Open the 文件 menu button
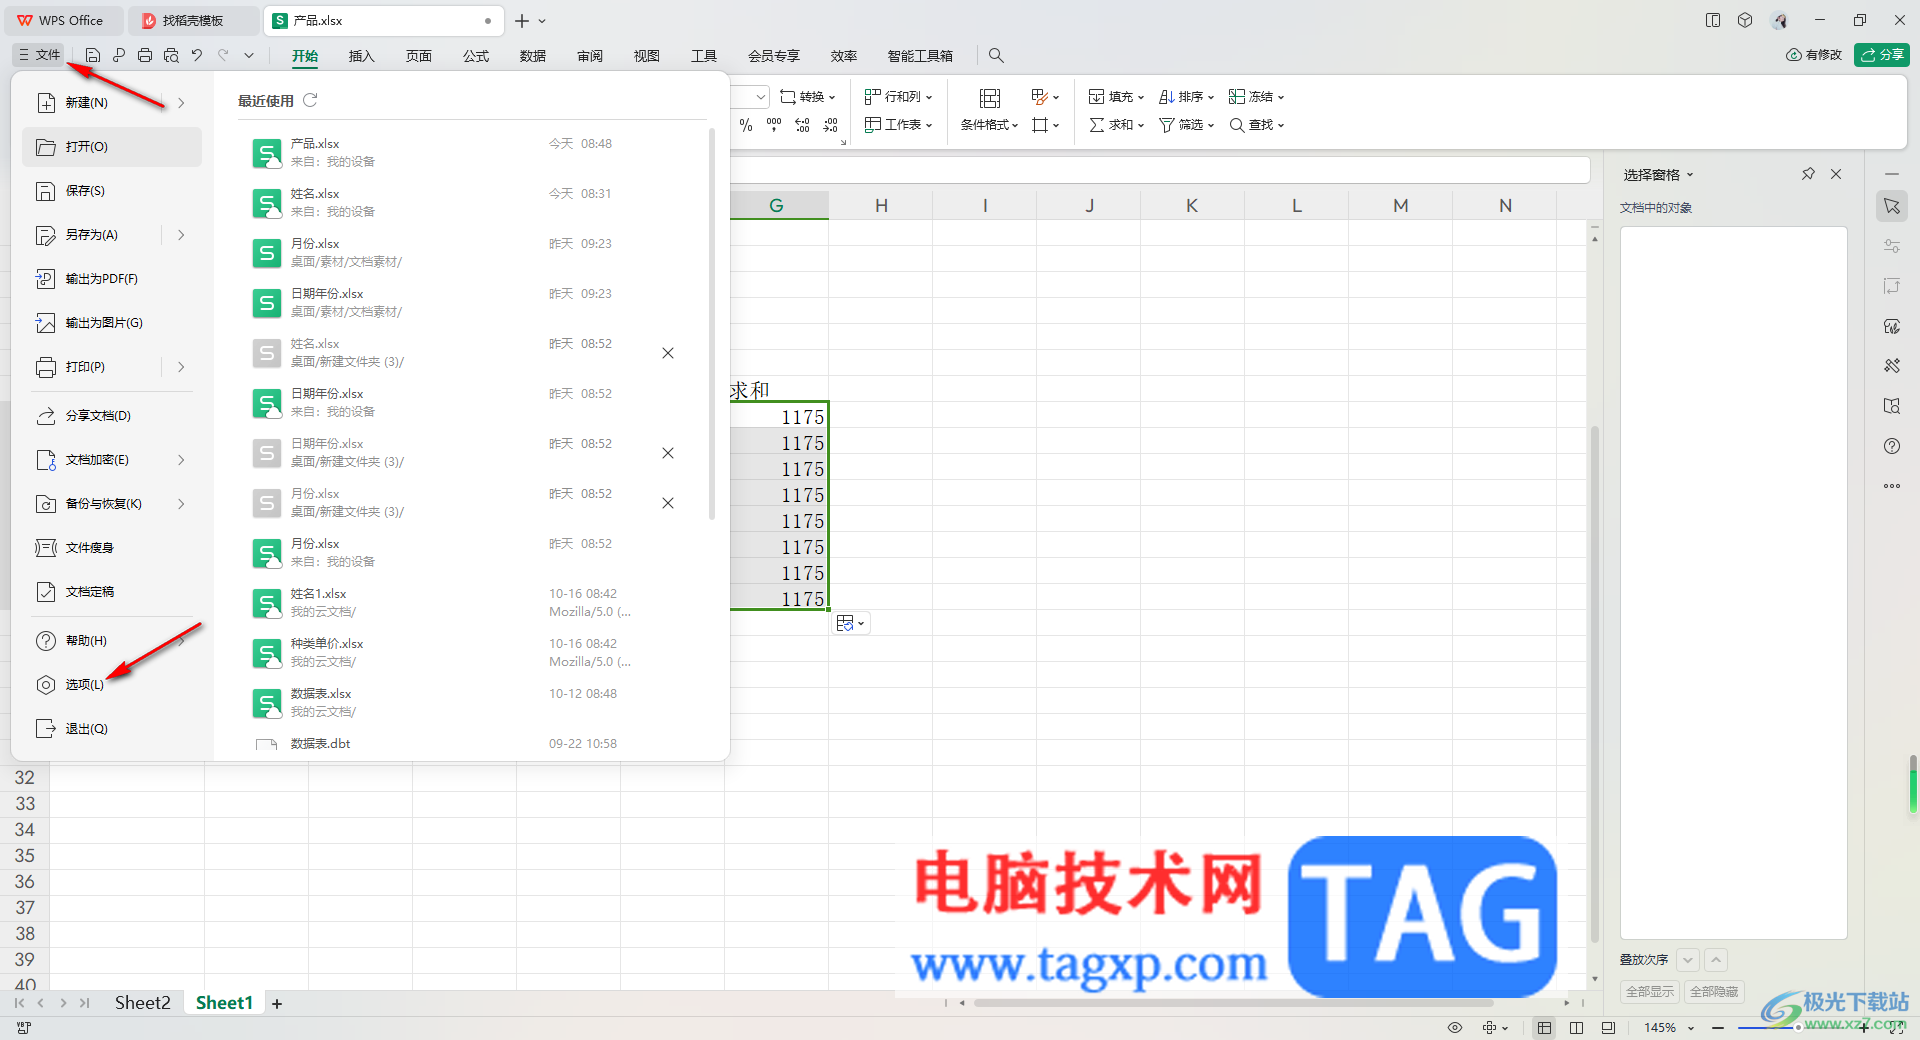Screen dimensions: 1920x1040 click(x=39, y=55)
